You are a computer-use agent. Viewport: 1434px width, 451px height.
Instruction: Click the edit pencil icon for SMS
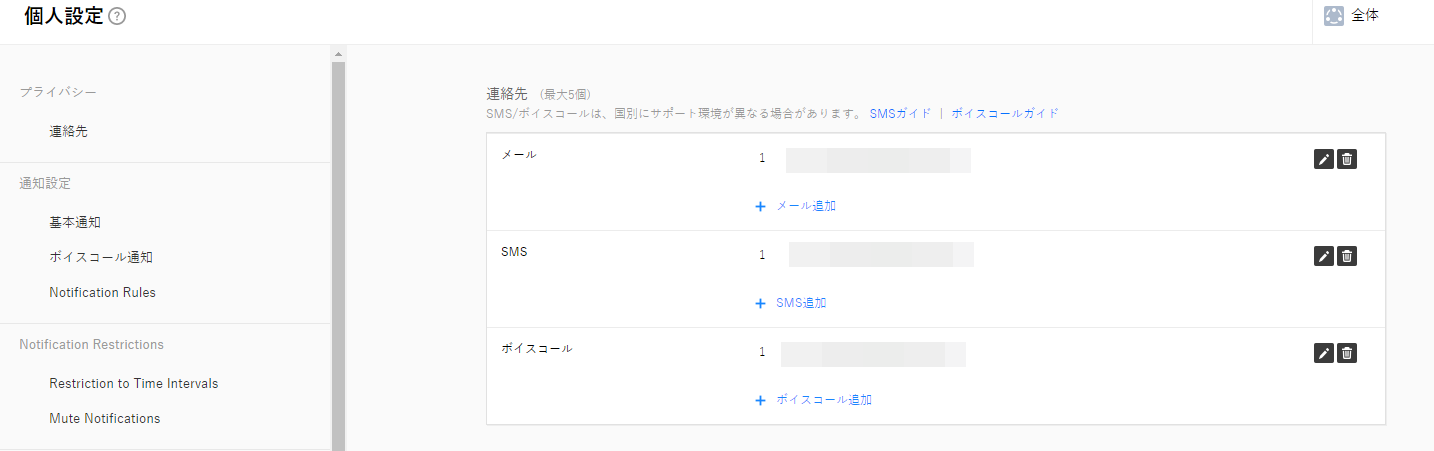click(x=1323, y=256)
